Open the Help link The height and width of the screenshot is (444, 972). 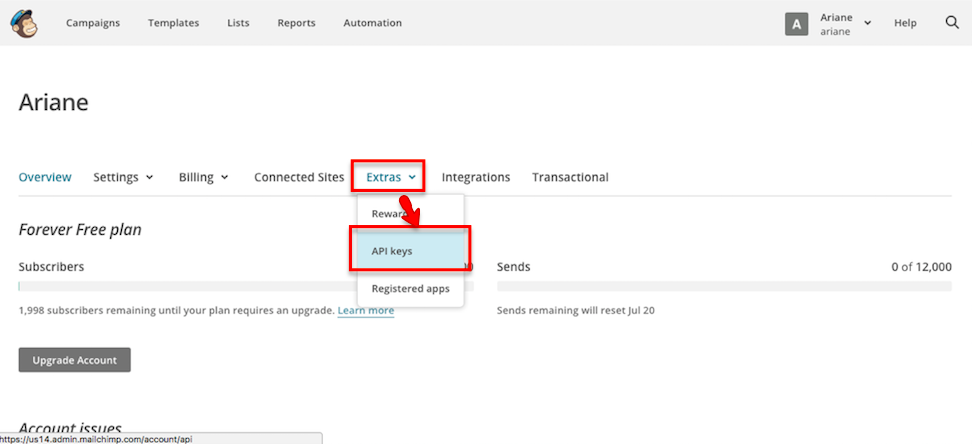click(x=905, y=23)
